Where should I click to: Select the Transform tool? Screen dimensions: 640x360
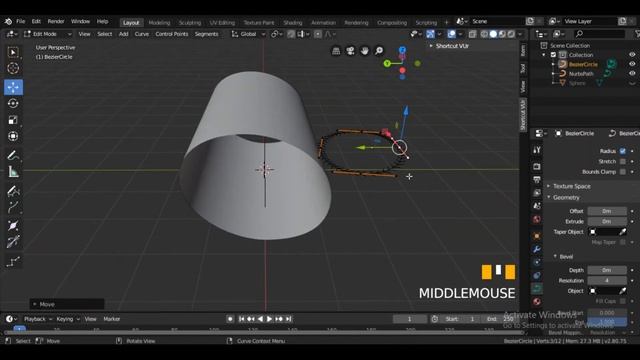pyautogui.click(x=13, y=136)
